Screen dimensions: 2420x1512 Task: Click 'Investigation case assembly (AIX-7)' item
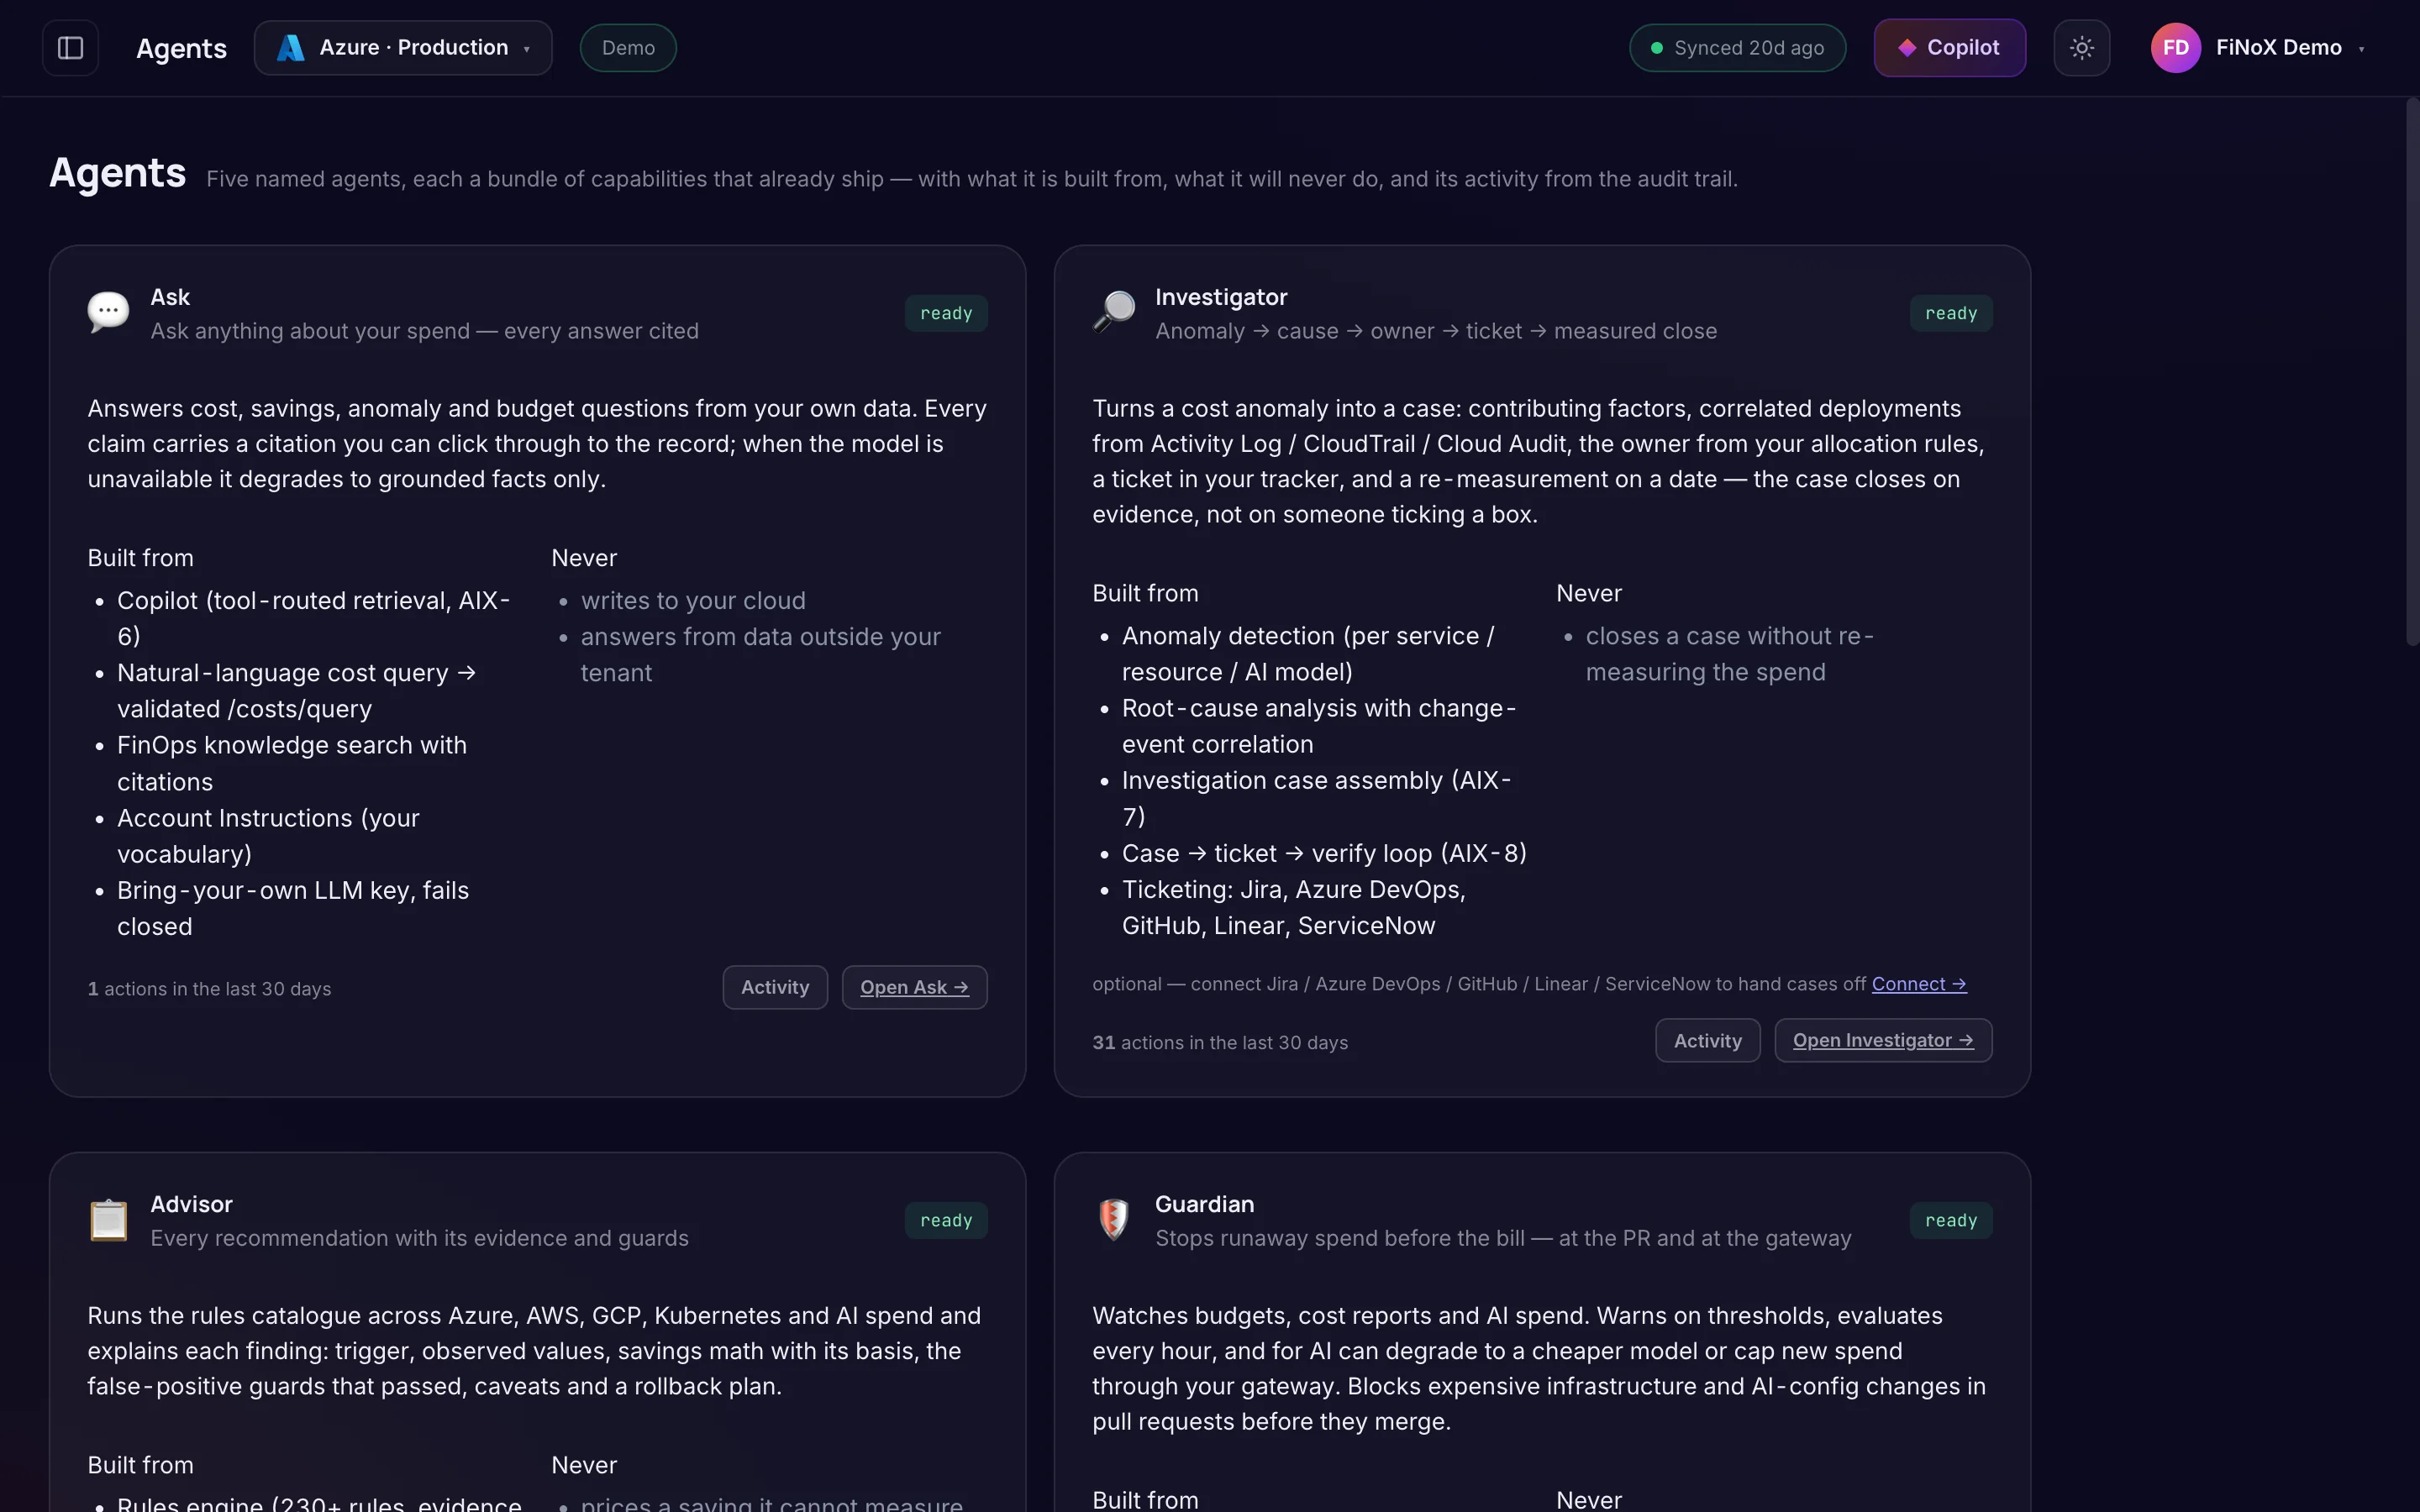[x=1316, y=798]
